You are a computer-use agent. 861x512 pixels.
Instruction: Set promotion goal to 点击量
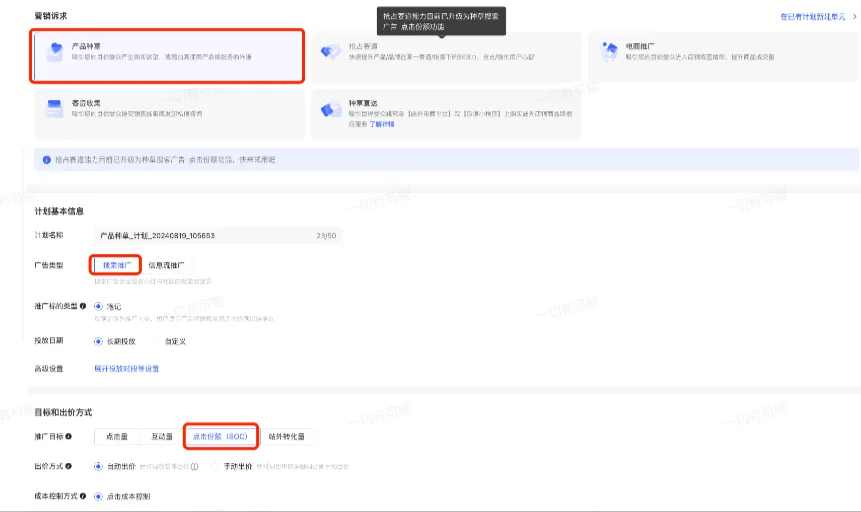click(116, 436)
